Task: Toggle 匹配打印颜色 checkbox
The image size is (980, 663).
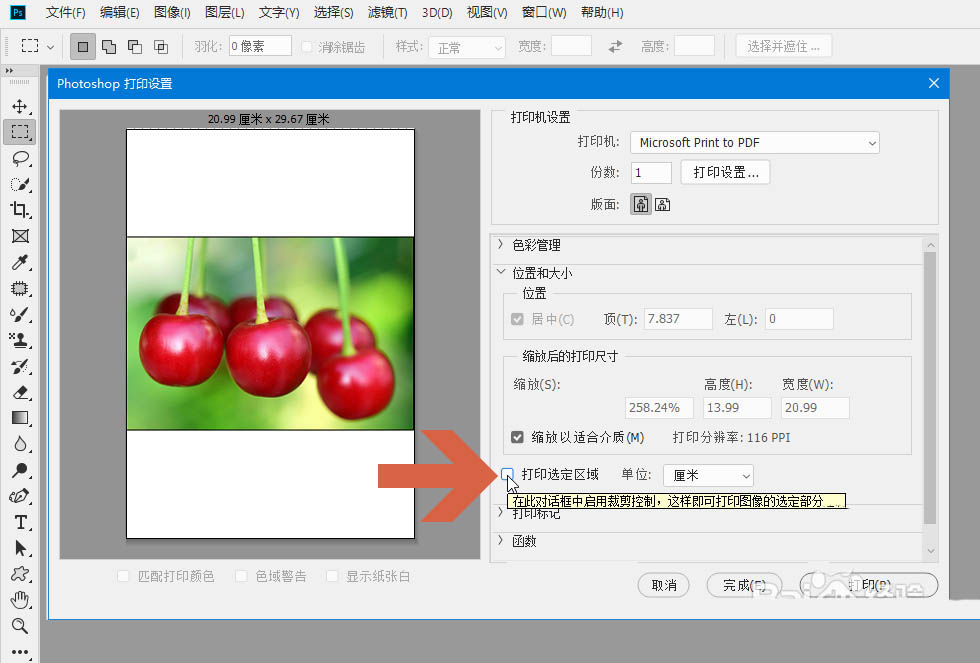Action: click(x=123, y=576)
